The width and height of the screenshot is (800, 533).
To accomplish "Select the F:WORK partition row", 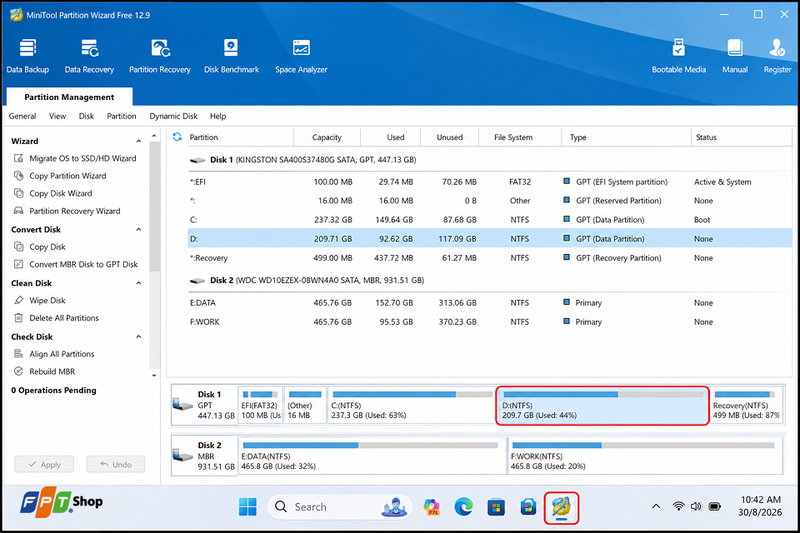I will [490, 322].
